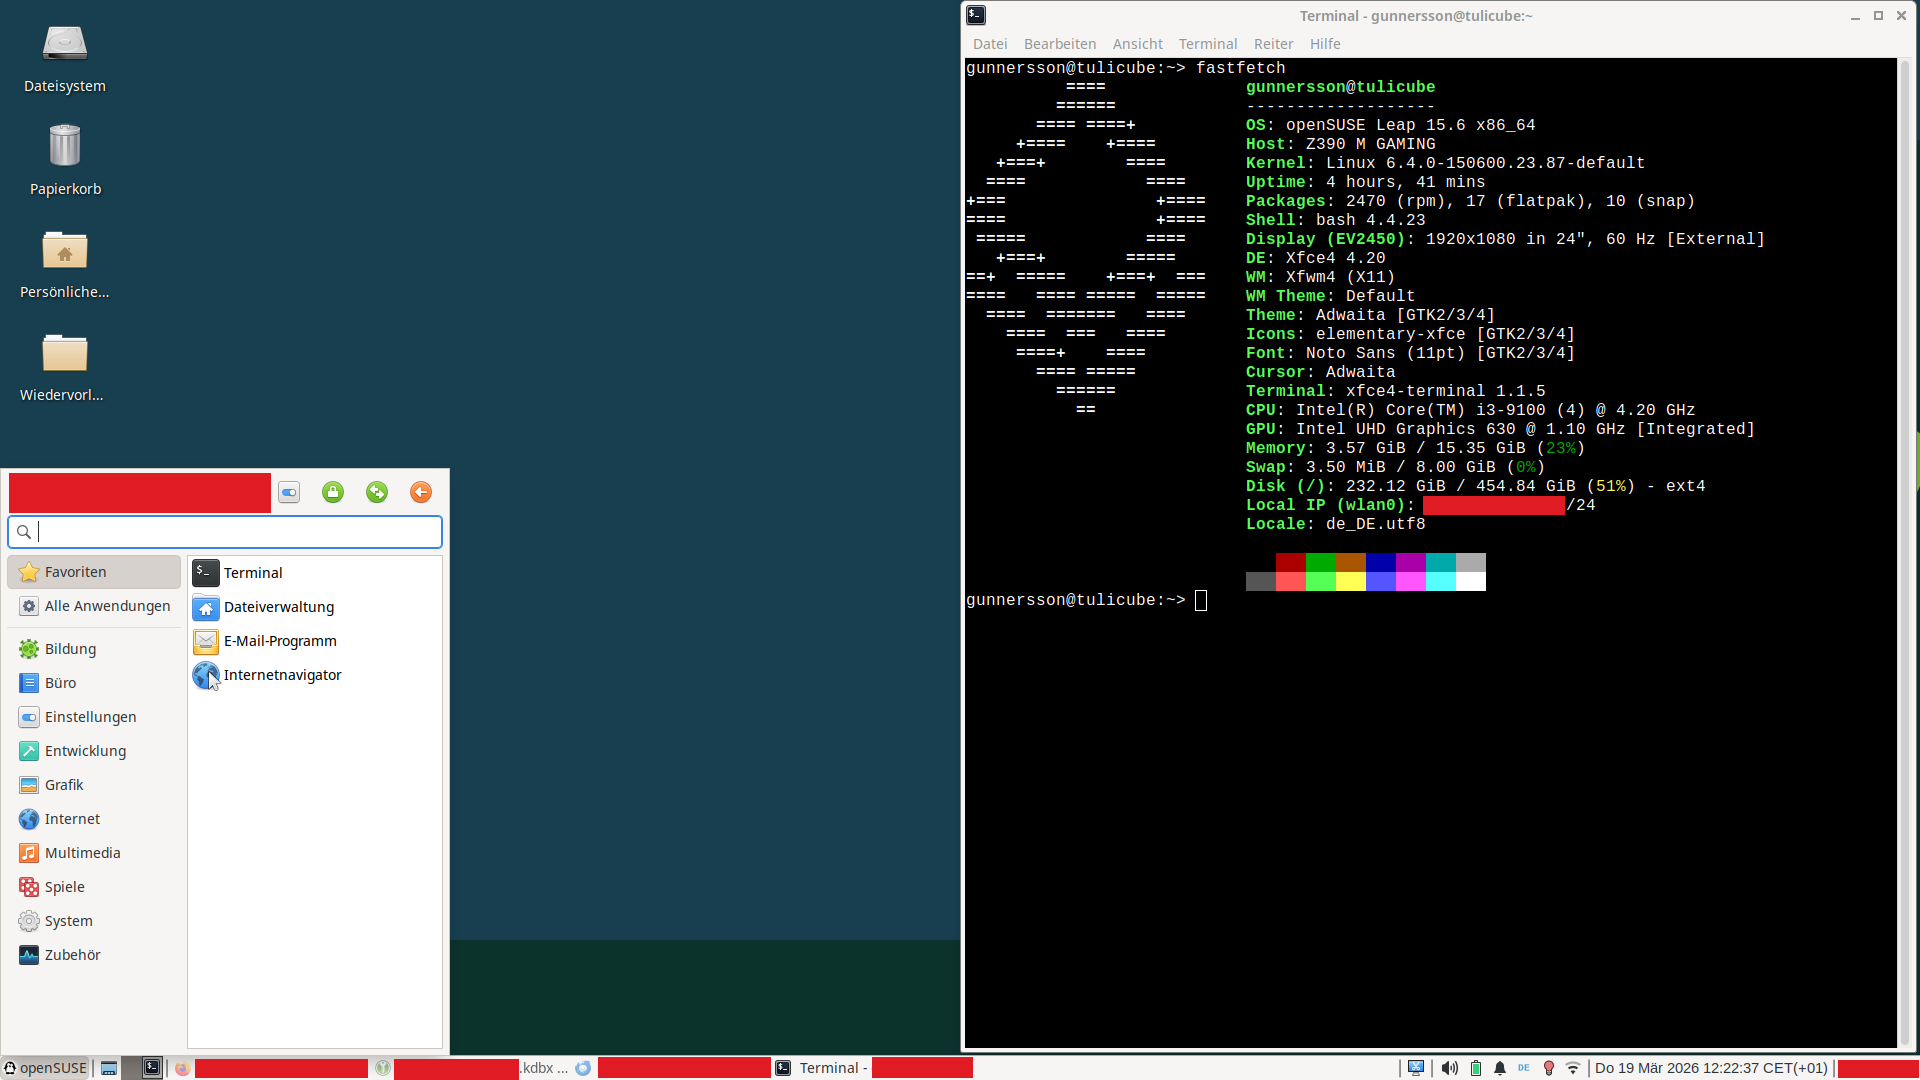Image resolution: width=1920 pixels, height=1080 pixels.
Task: Expand the Zubehör category
Action: [72, 955]
